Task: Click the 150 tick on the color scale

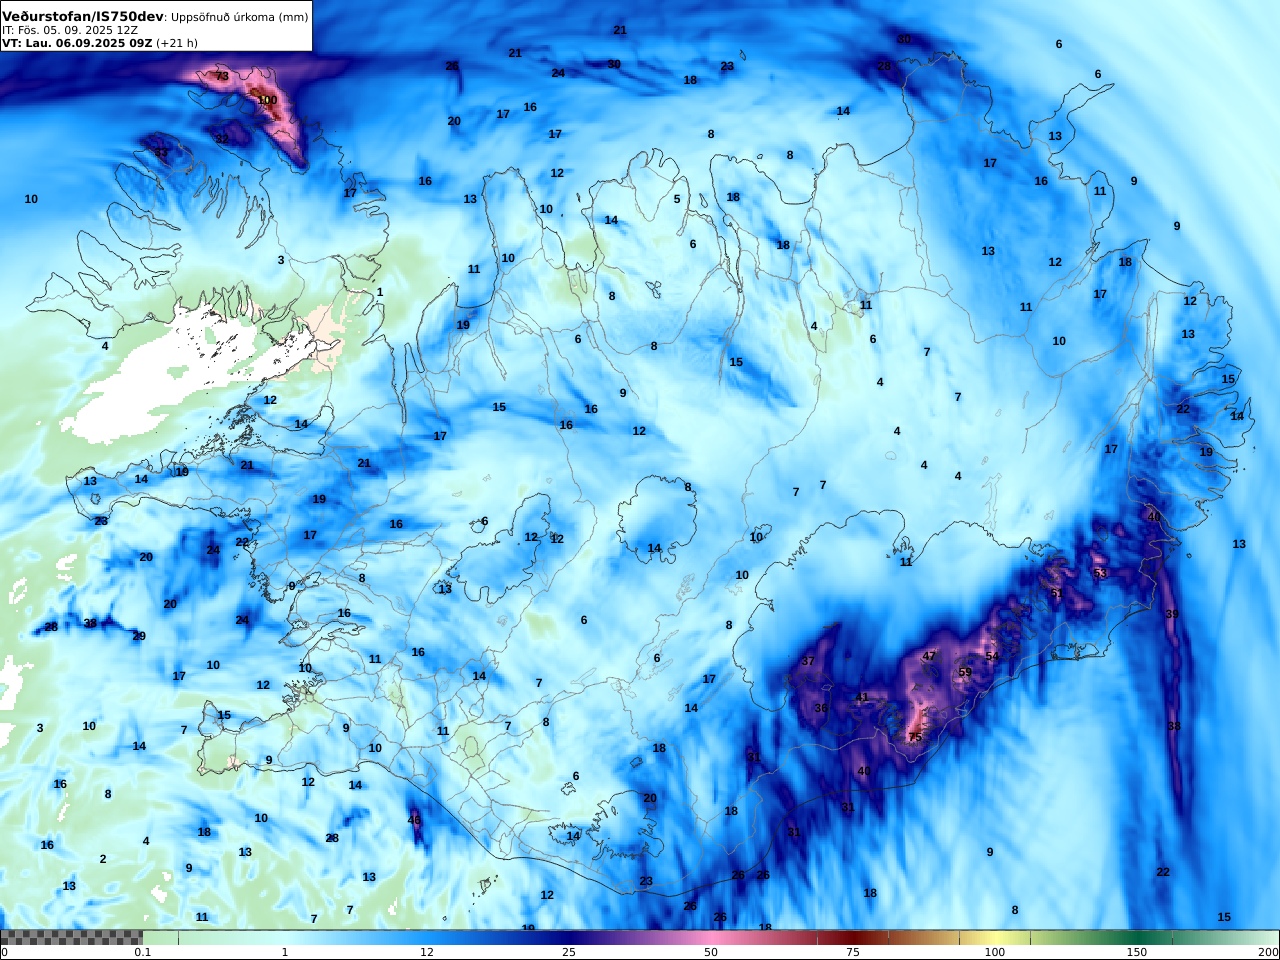Action: pyautogui.click(x=1137, y=952)
